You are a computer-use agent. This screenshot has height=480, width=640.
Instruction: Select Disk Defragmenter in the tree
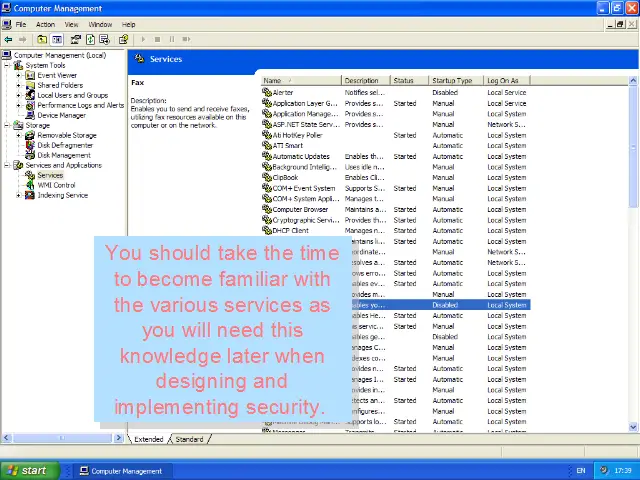64,145
